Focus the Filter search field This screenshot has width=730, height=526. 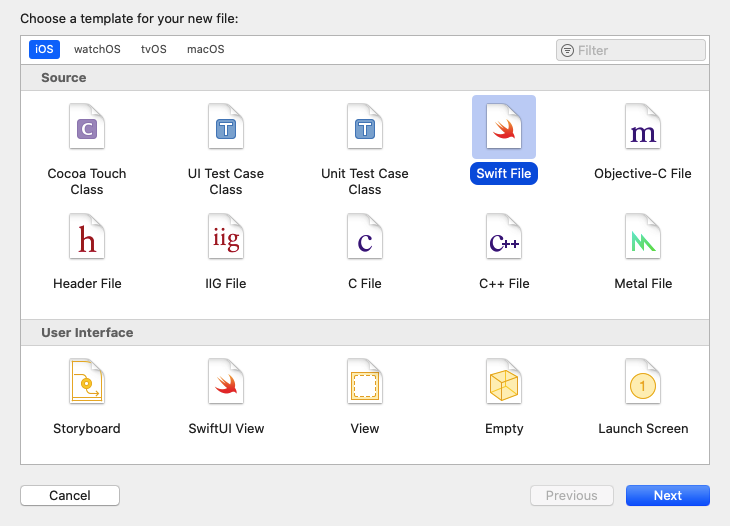point(638,50)
